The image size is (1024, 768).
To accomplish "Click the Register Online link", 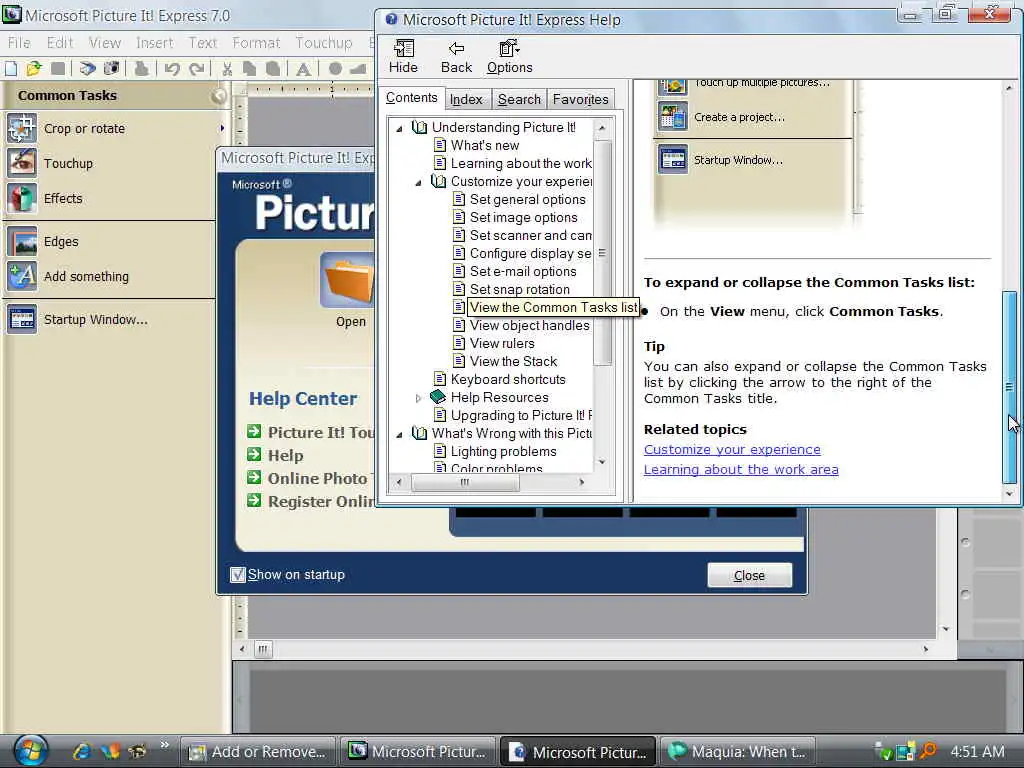I will pyautogui.click(x=321, y=502).
